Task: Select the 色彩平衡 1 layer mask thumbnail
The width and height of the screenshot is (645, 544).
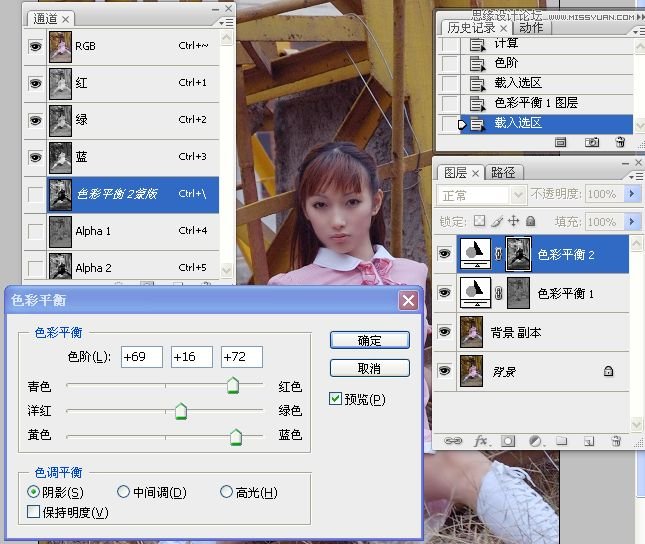Action: 518,293
